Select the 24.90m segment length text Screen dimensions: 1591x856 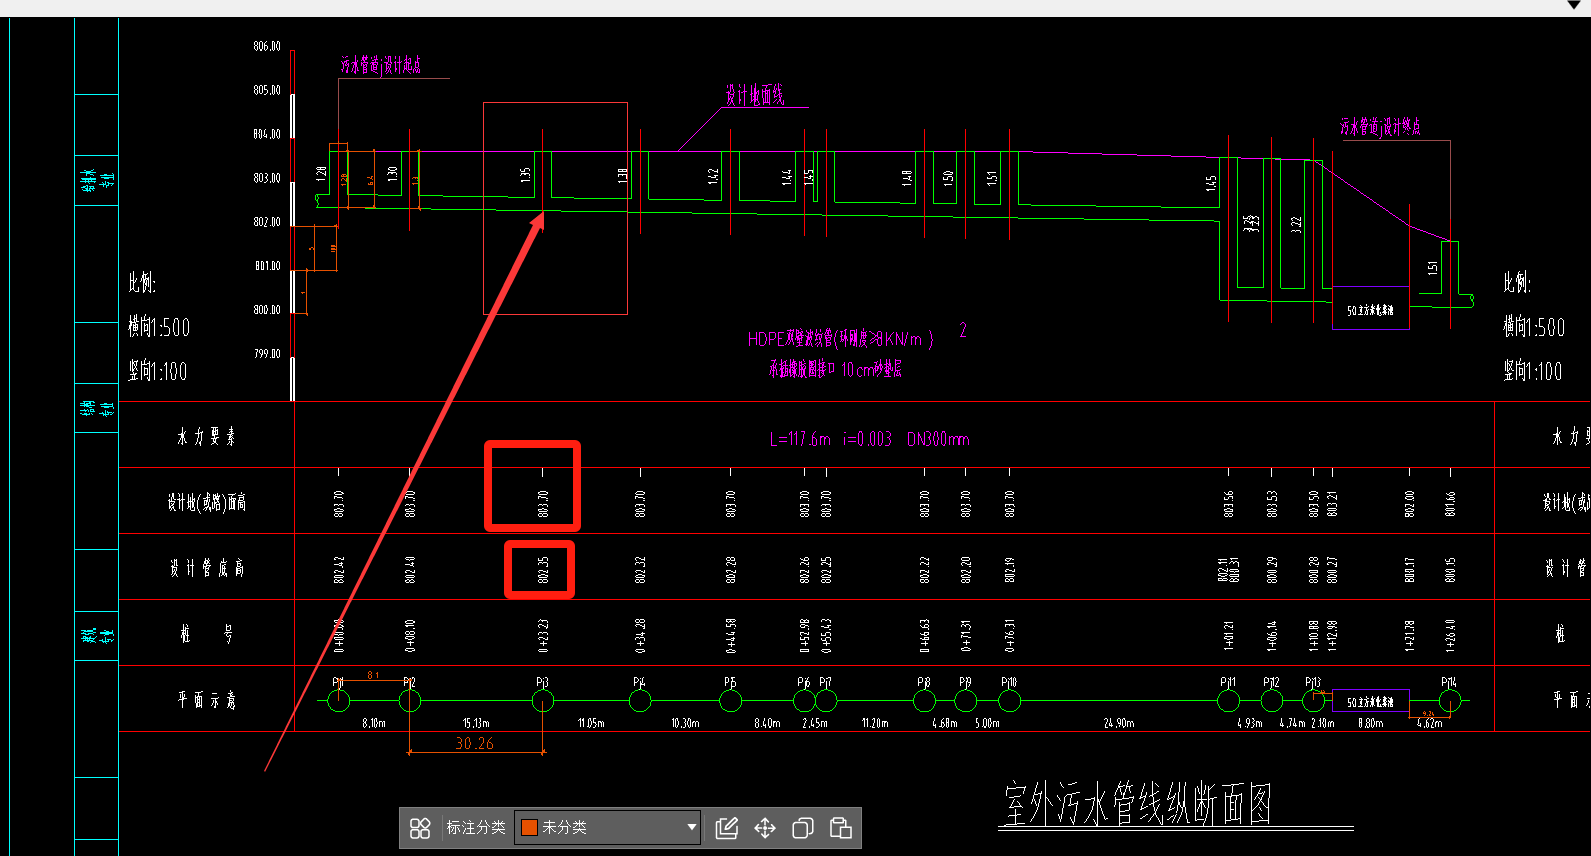click(x=1118, y=723)
